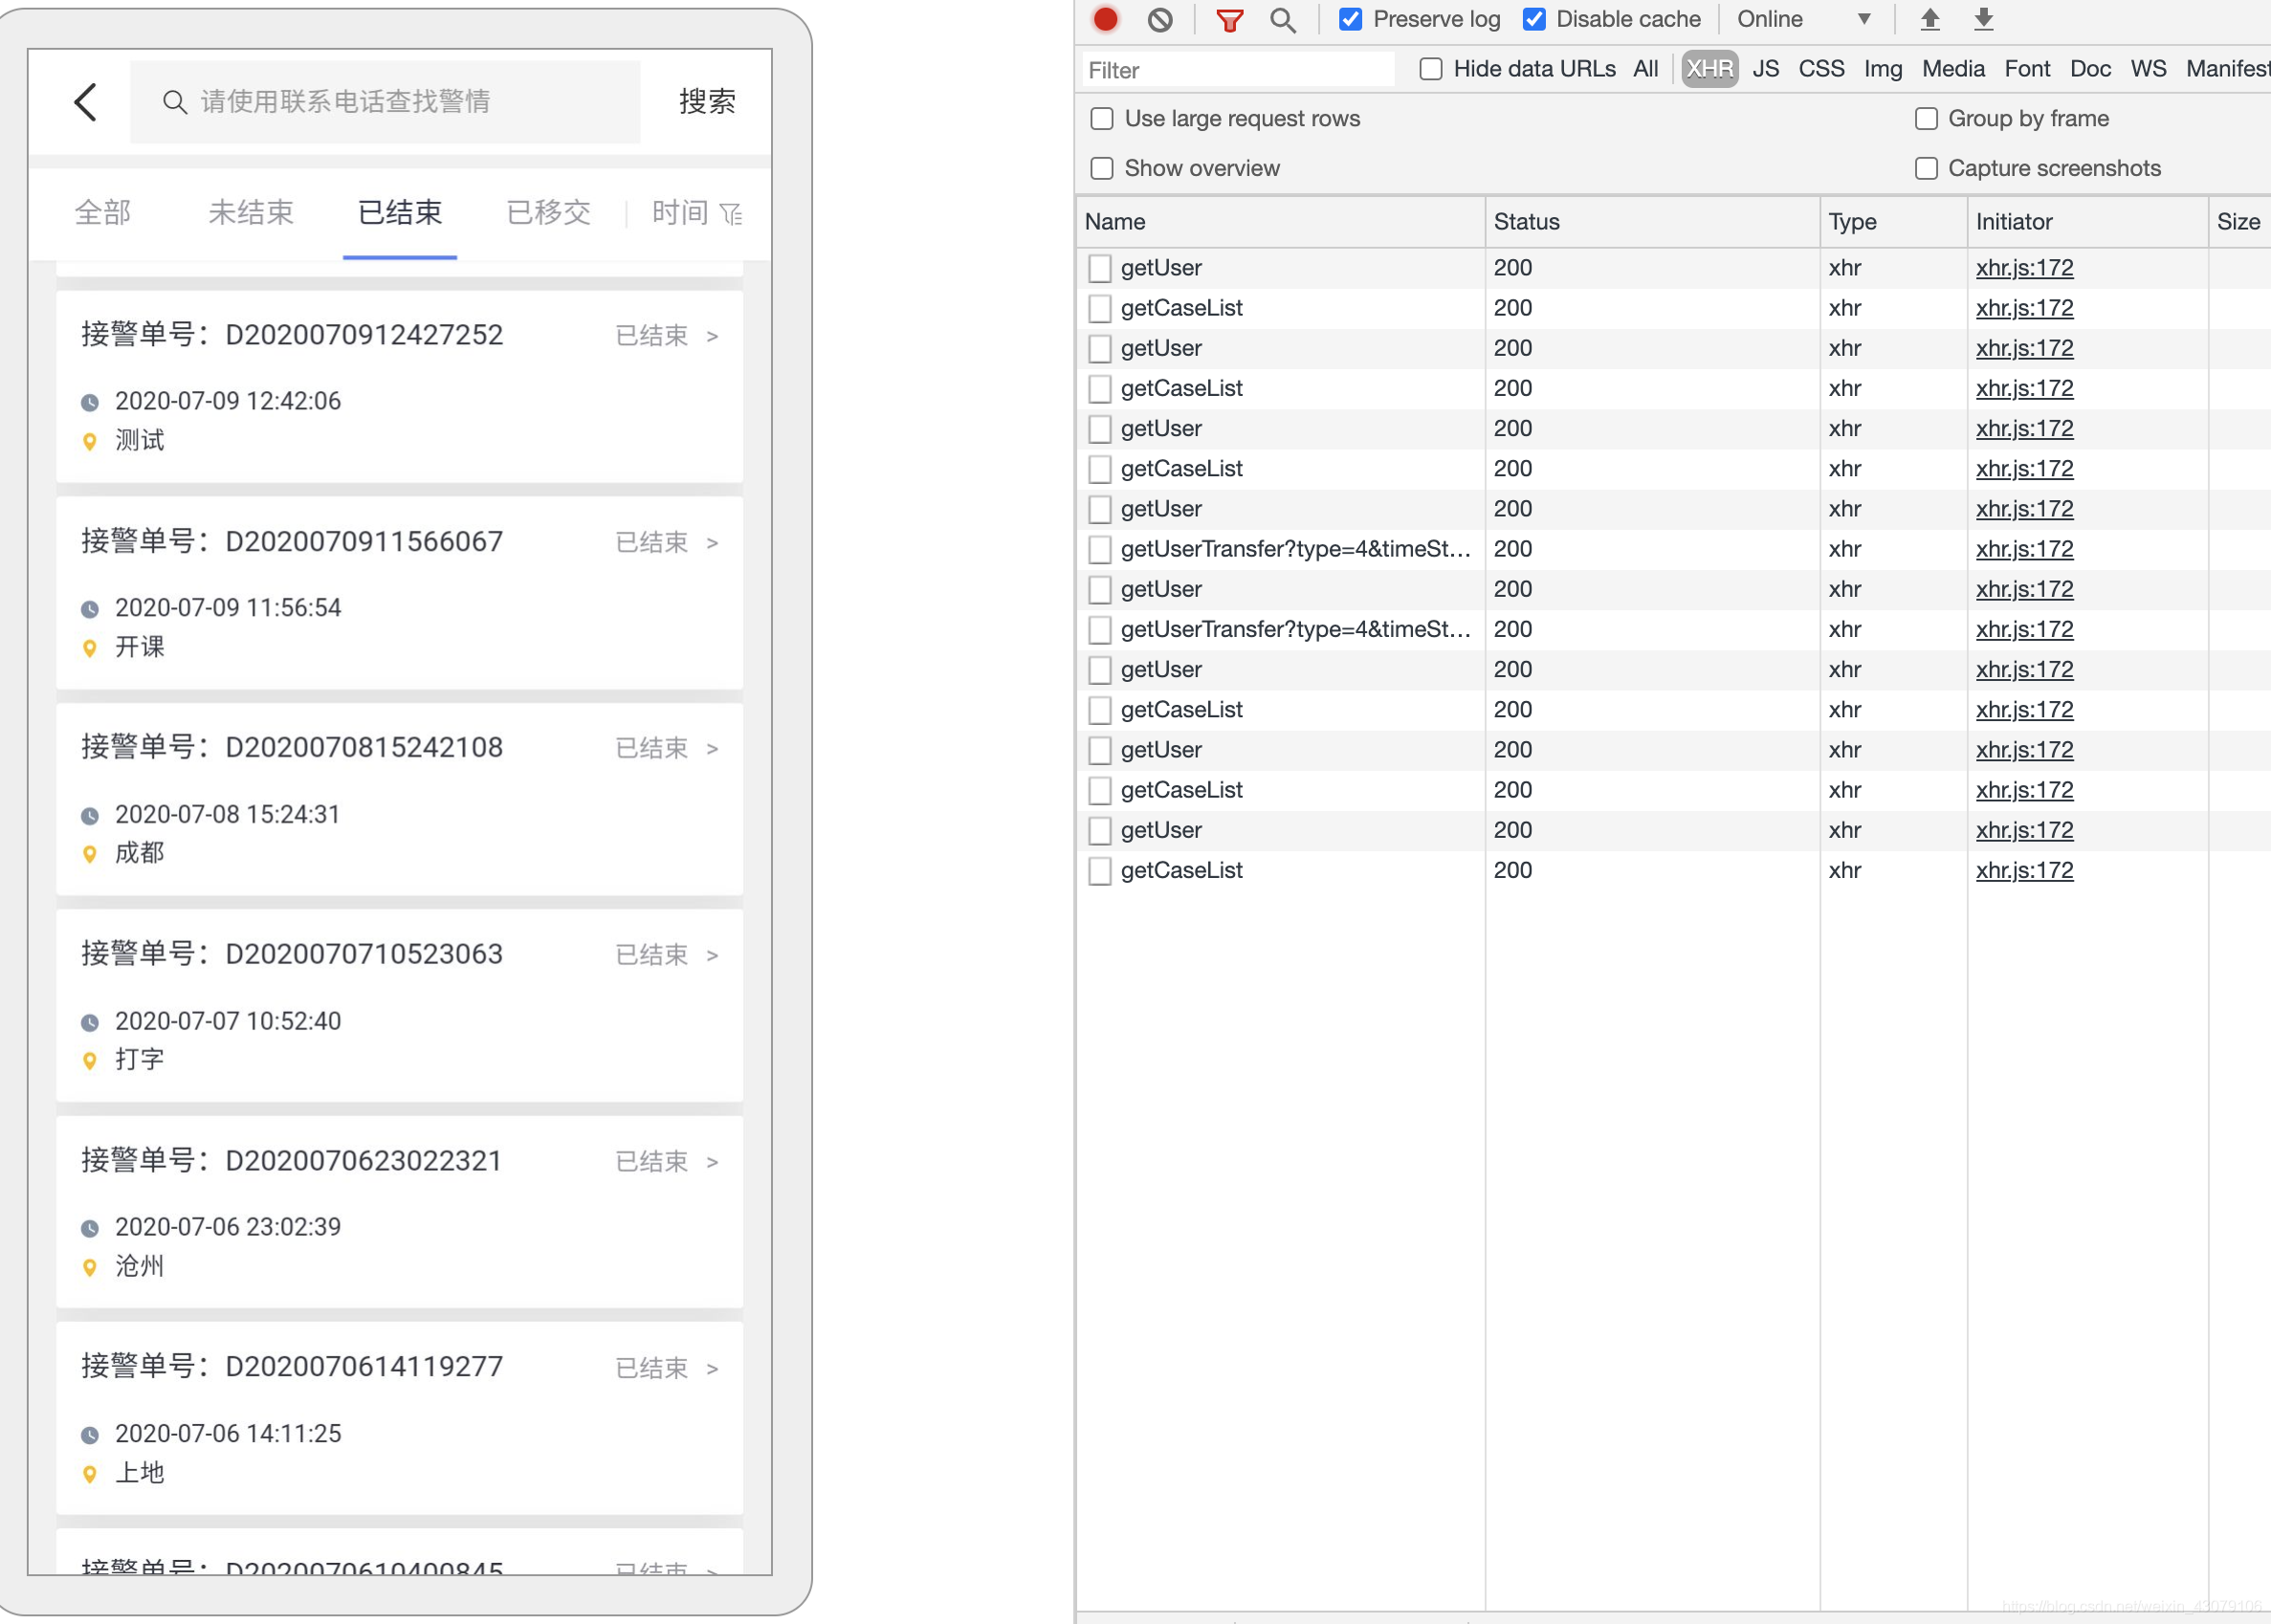
Task: Filter requests by WS type
Action: [x=2148, y=69]
